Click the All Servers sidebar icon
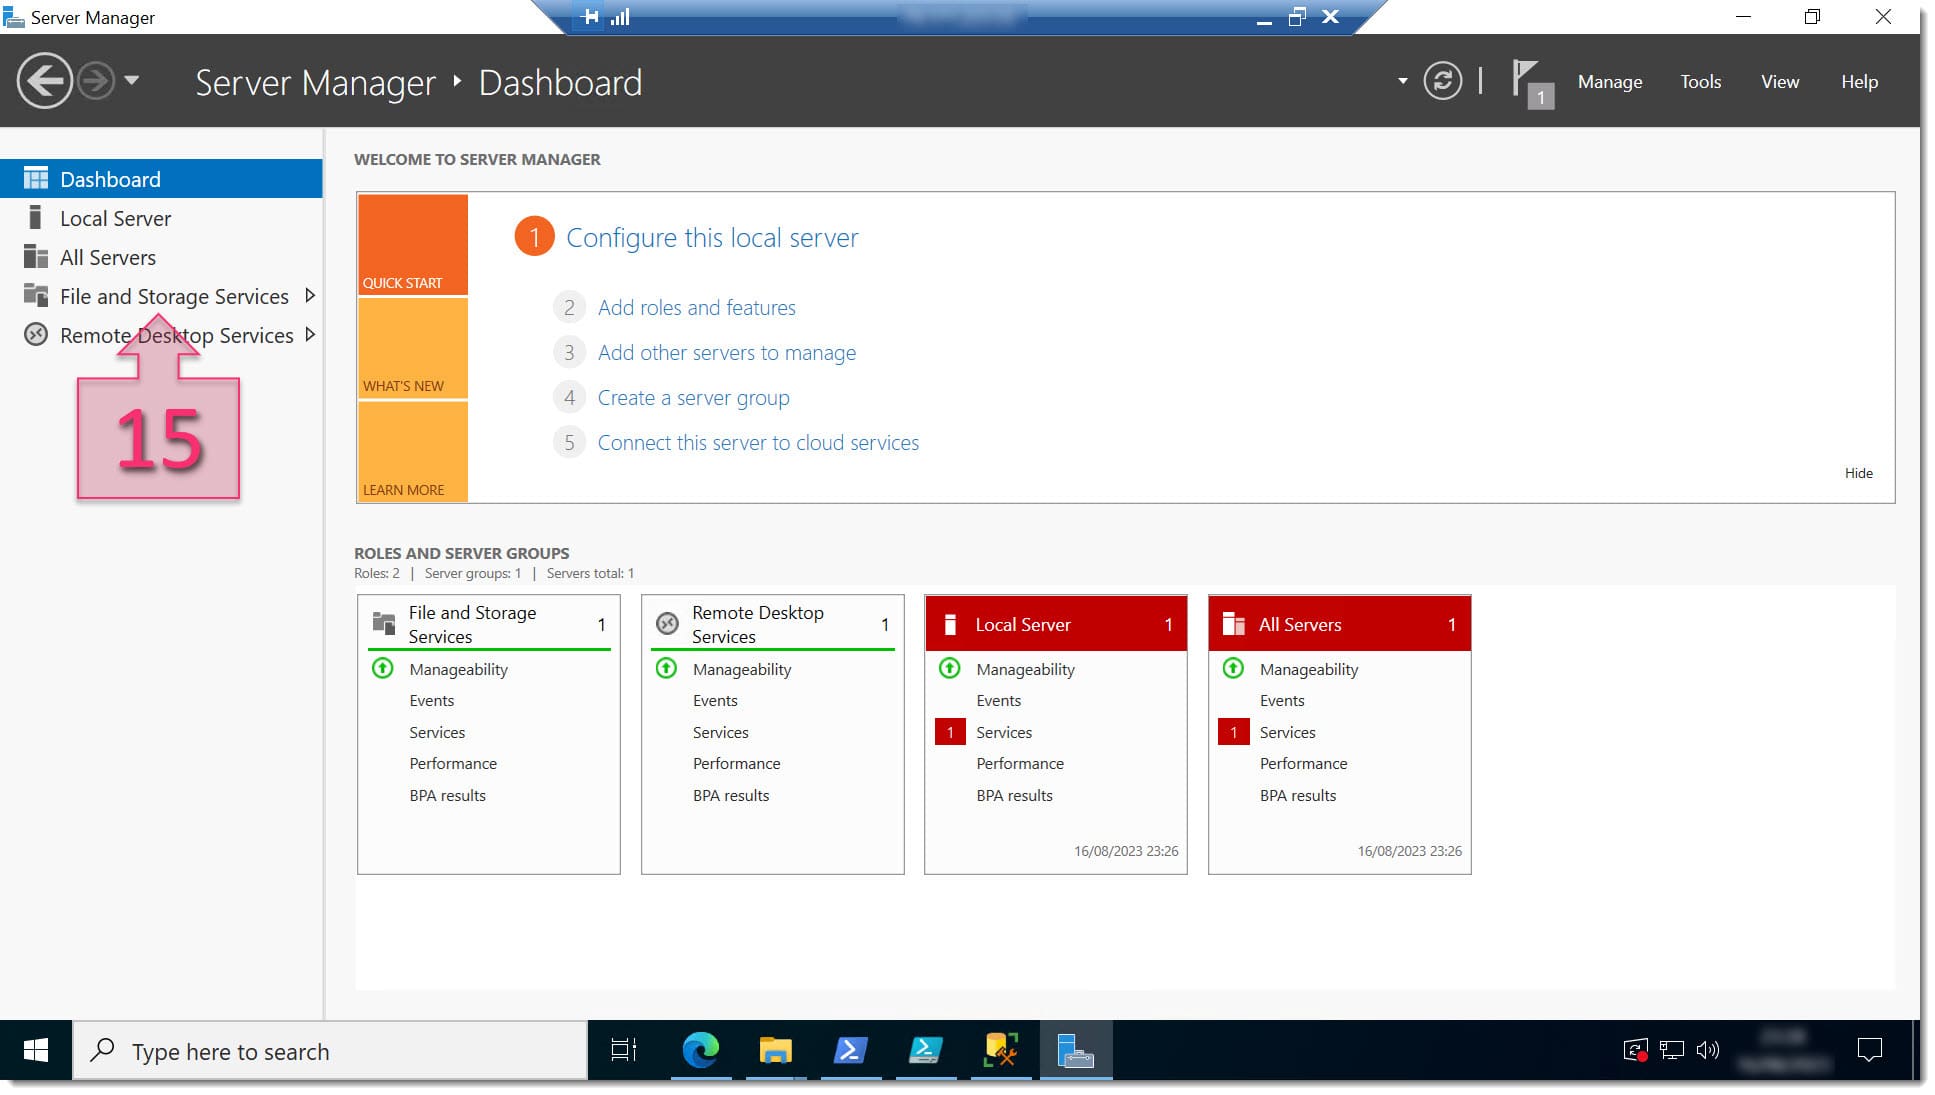The height and width of the screenshot is (1095, 1935). (x=36, y=257)
